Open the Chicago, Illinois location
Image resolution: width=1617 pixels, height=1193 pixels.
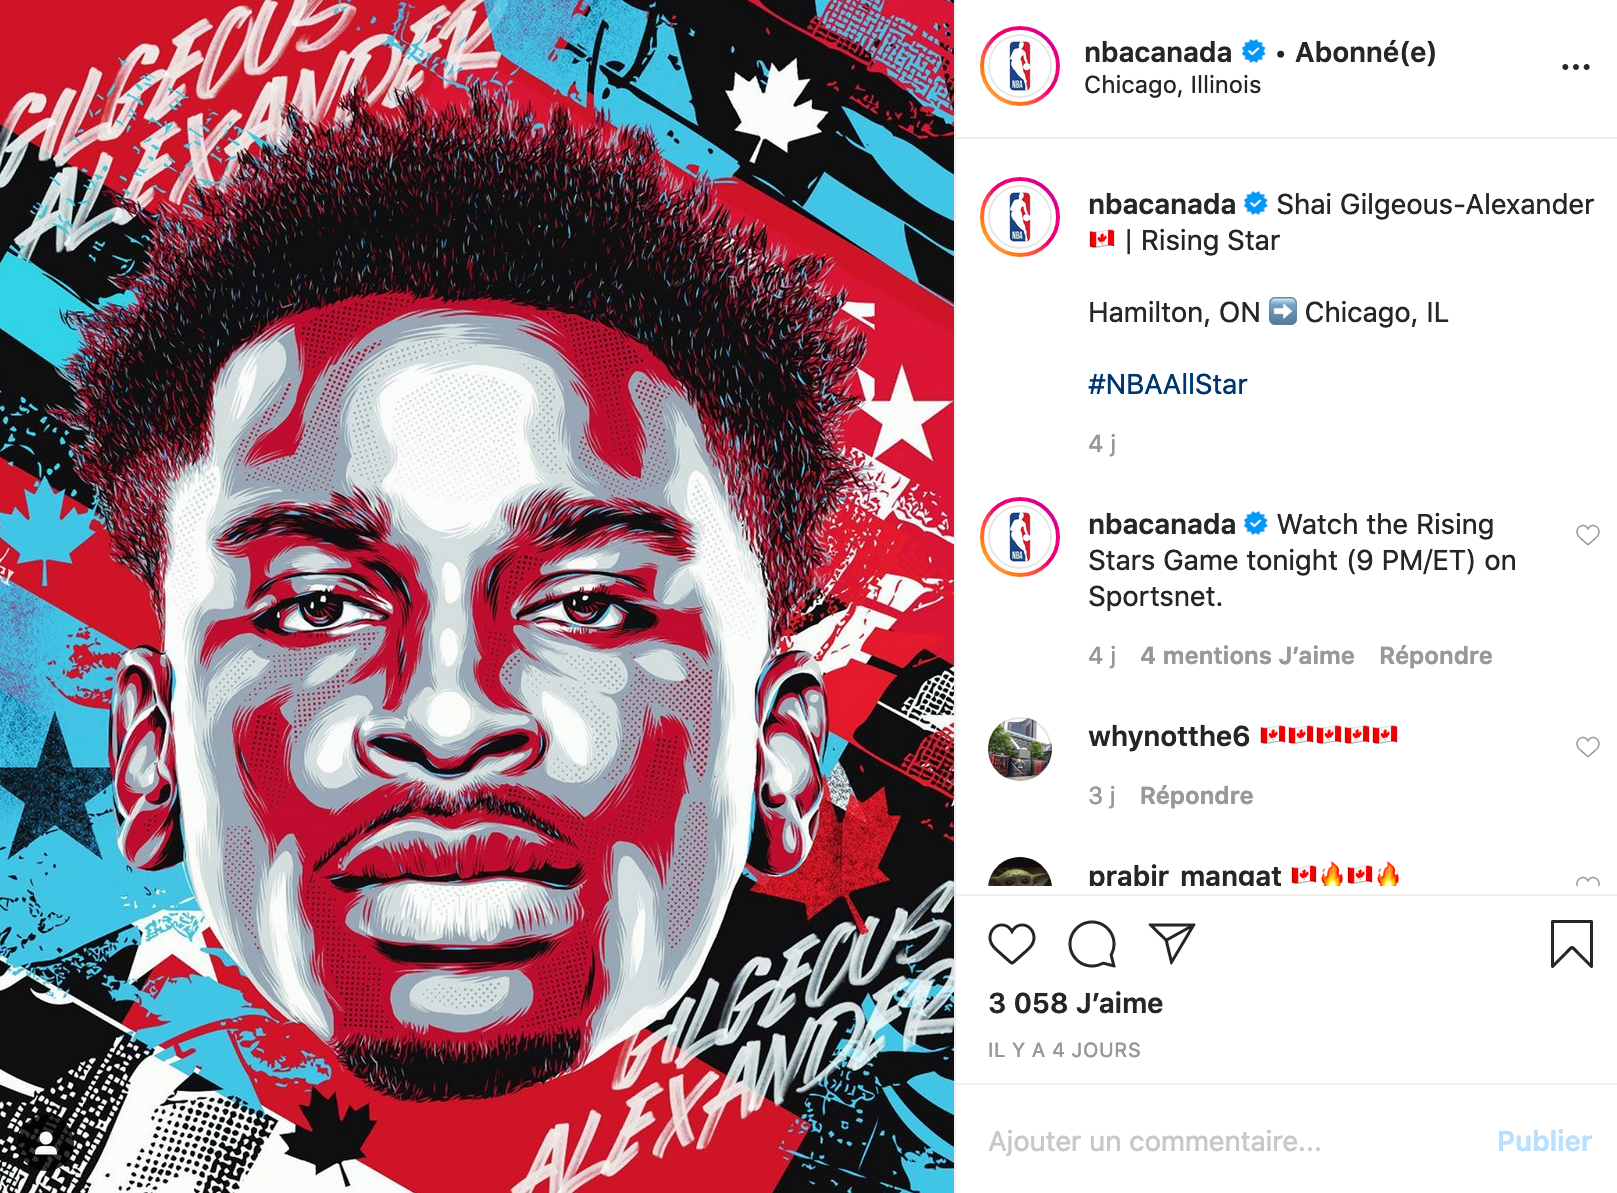pos(1172,85)
